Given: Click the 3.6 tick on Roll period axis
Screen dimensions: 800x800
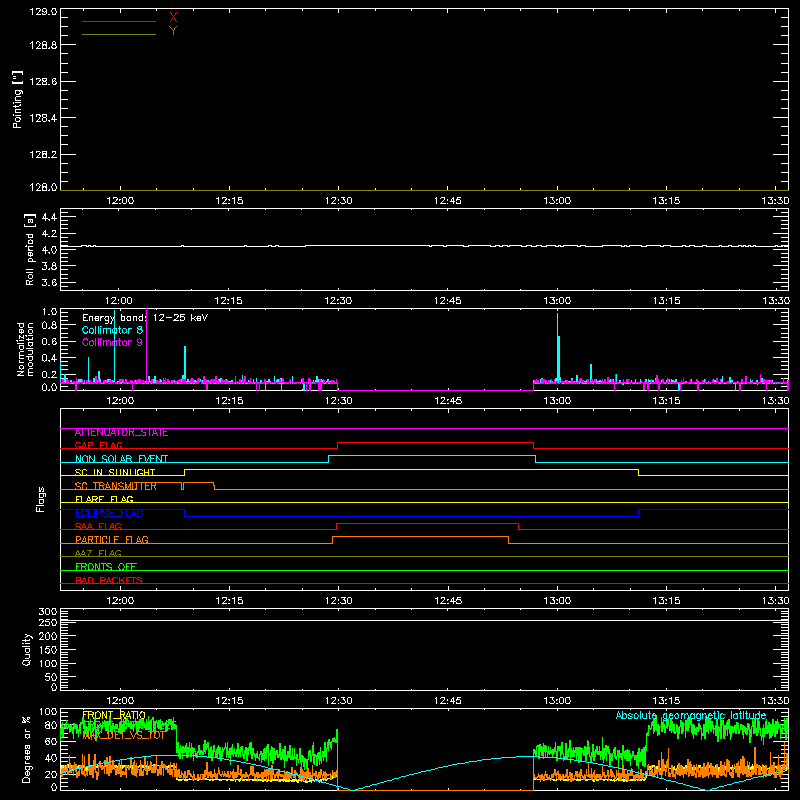Looking at the screenshot, I should coord(49,282).
